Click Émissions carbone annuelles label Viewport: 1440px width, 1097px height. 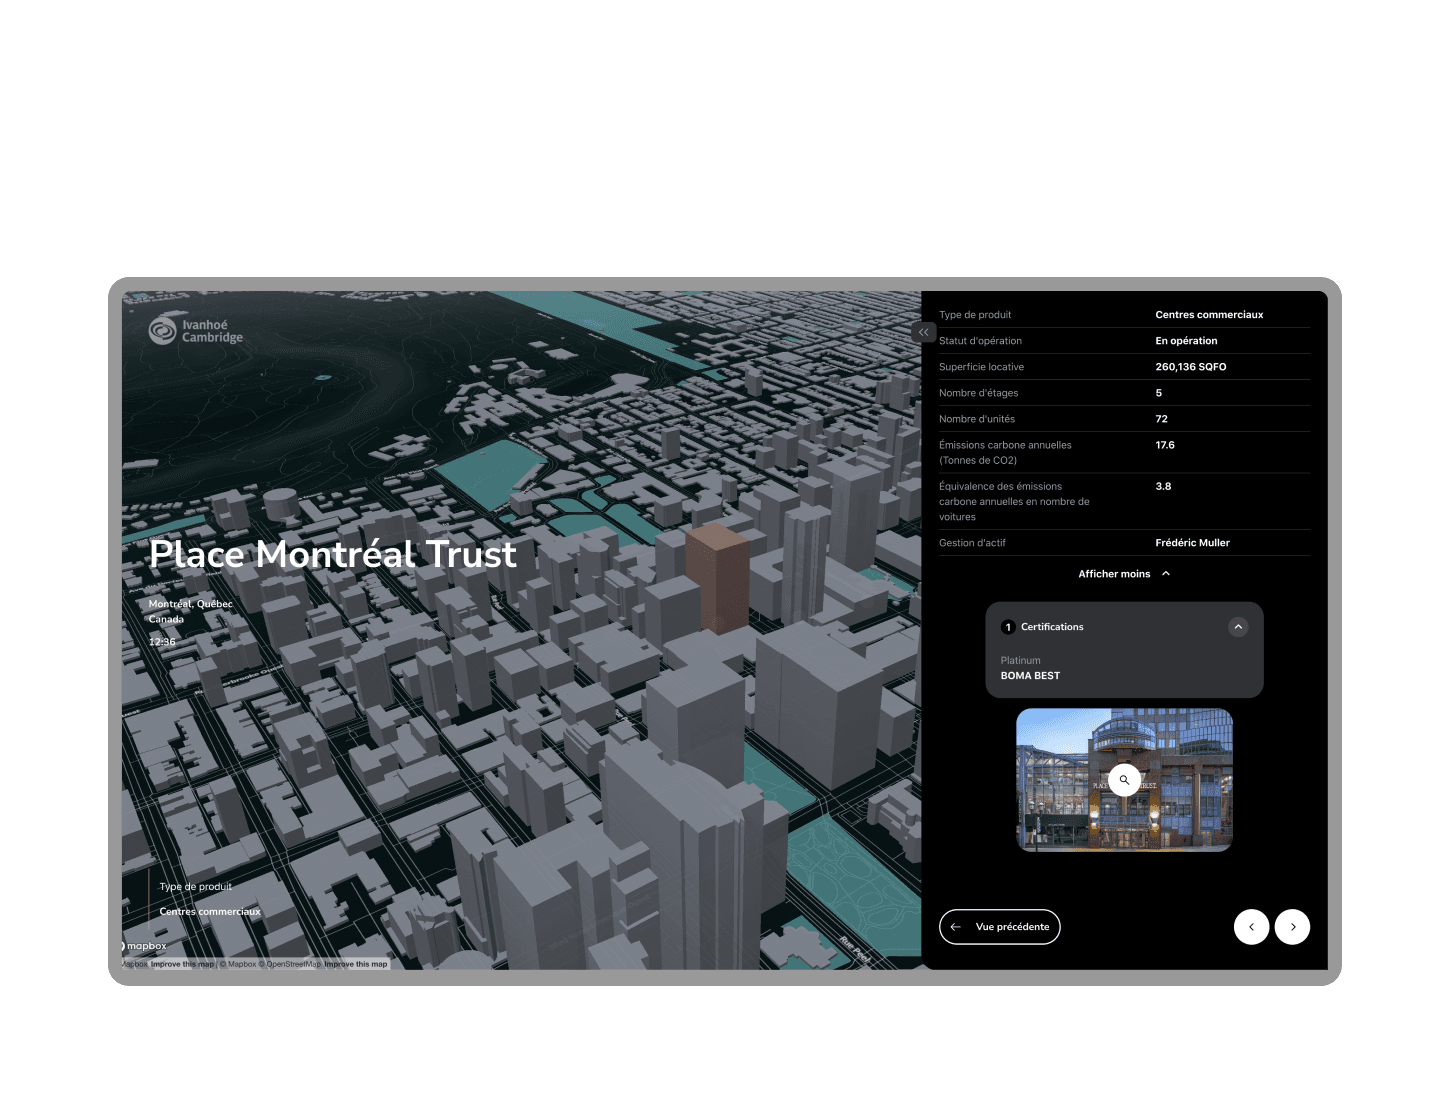tap(1005, 453)
